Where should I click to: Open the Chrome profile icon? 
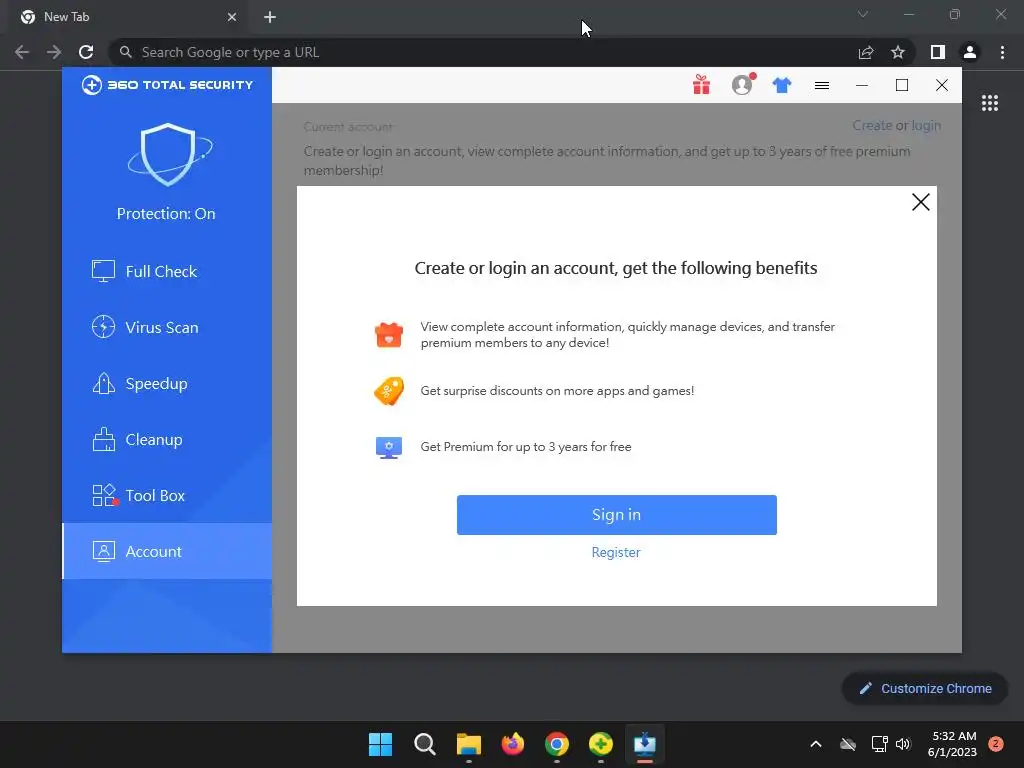(x=970, y=52)
